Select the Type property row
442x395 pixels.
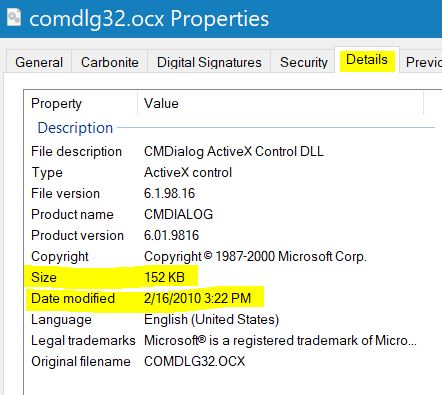tap(230, 173)
